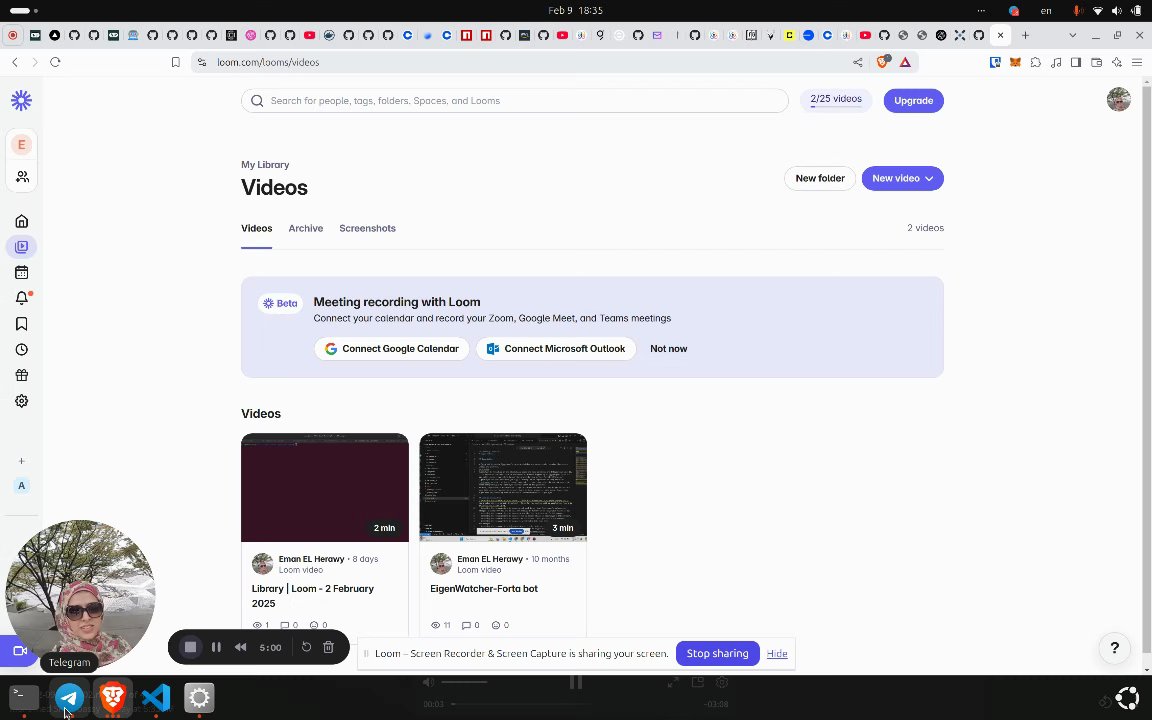
Task: Click the browser address bar URL
Action: 268,62
